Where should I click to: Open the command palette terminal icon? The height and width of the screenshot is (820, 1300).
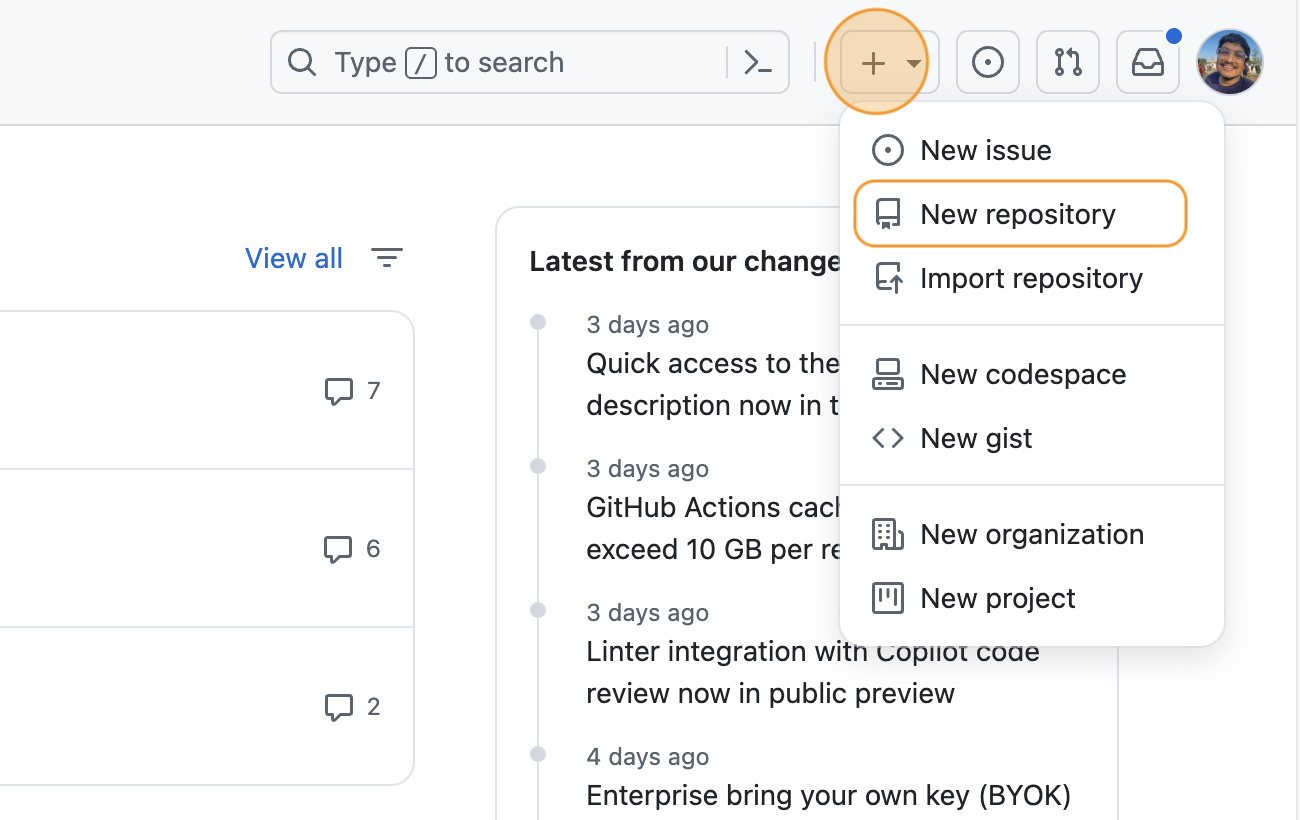tap(757, 61)
